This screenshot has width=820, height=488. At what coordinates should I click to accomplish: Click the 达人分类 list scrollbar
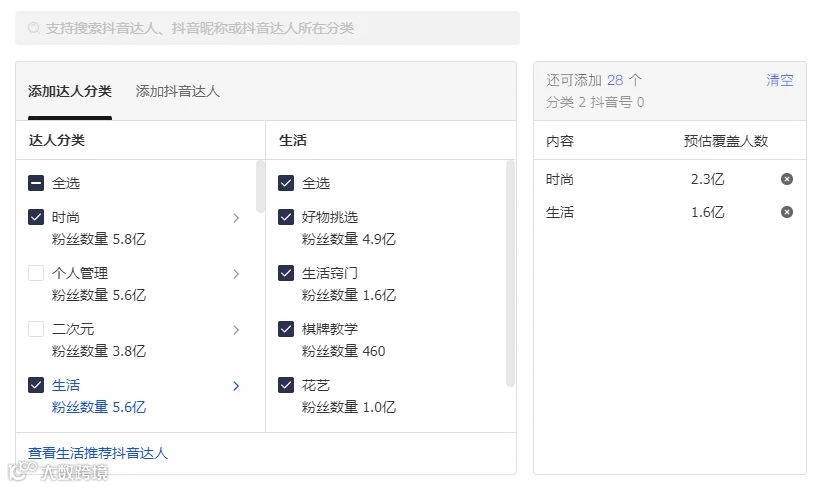[260, 187]
